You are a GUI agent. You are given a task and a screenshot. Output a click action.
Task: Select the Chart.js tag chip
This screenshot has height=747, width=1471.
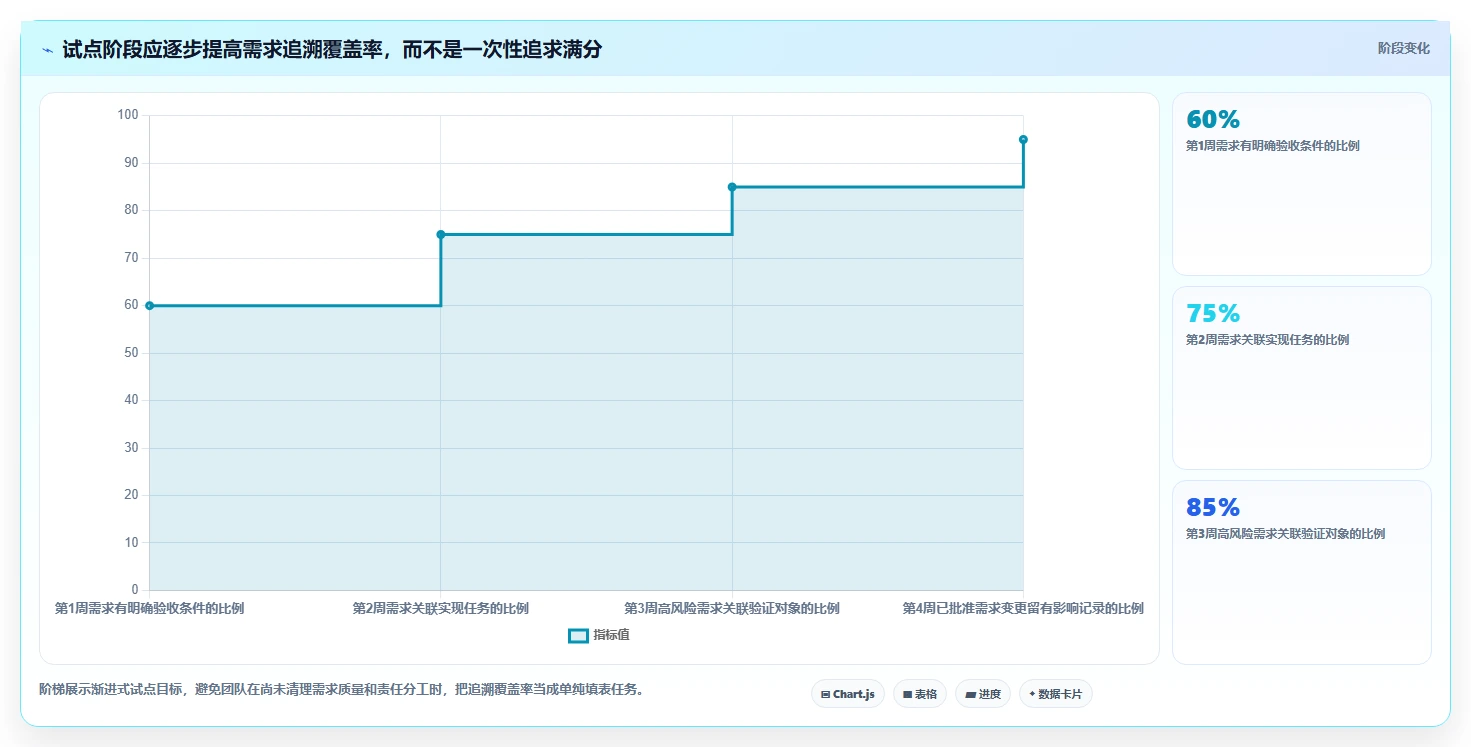point(847,694)
